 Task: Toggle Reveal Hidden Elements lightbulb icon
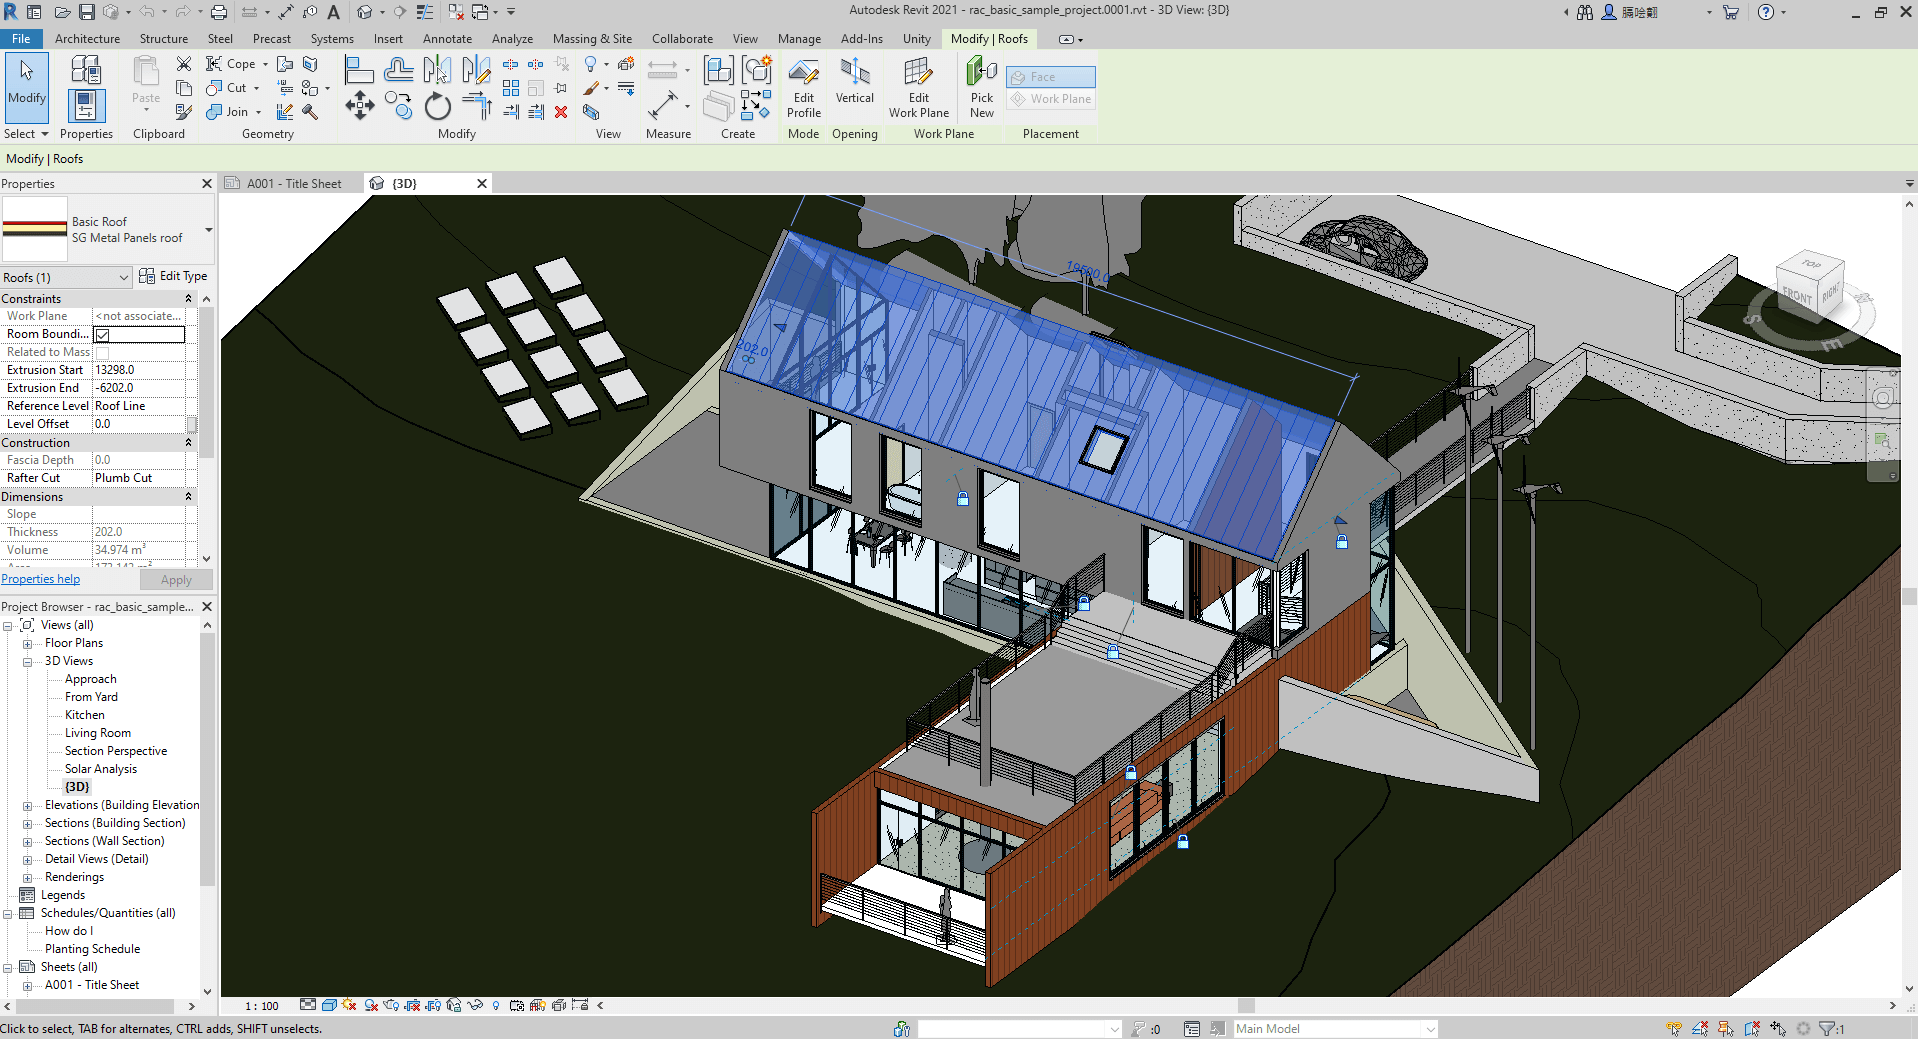click(x=496, y=1006)
